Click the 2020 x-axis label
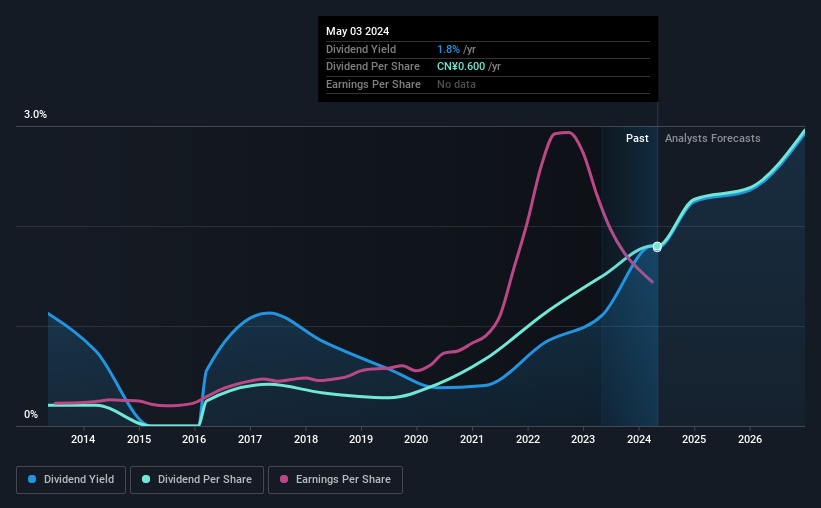This screenshot has height=508, width=821. [416, 439]
